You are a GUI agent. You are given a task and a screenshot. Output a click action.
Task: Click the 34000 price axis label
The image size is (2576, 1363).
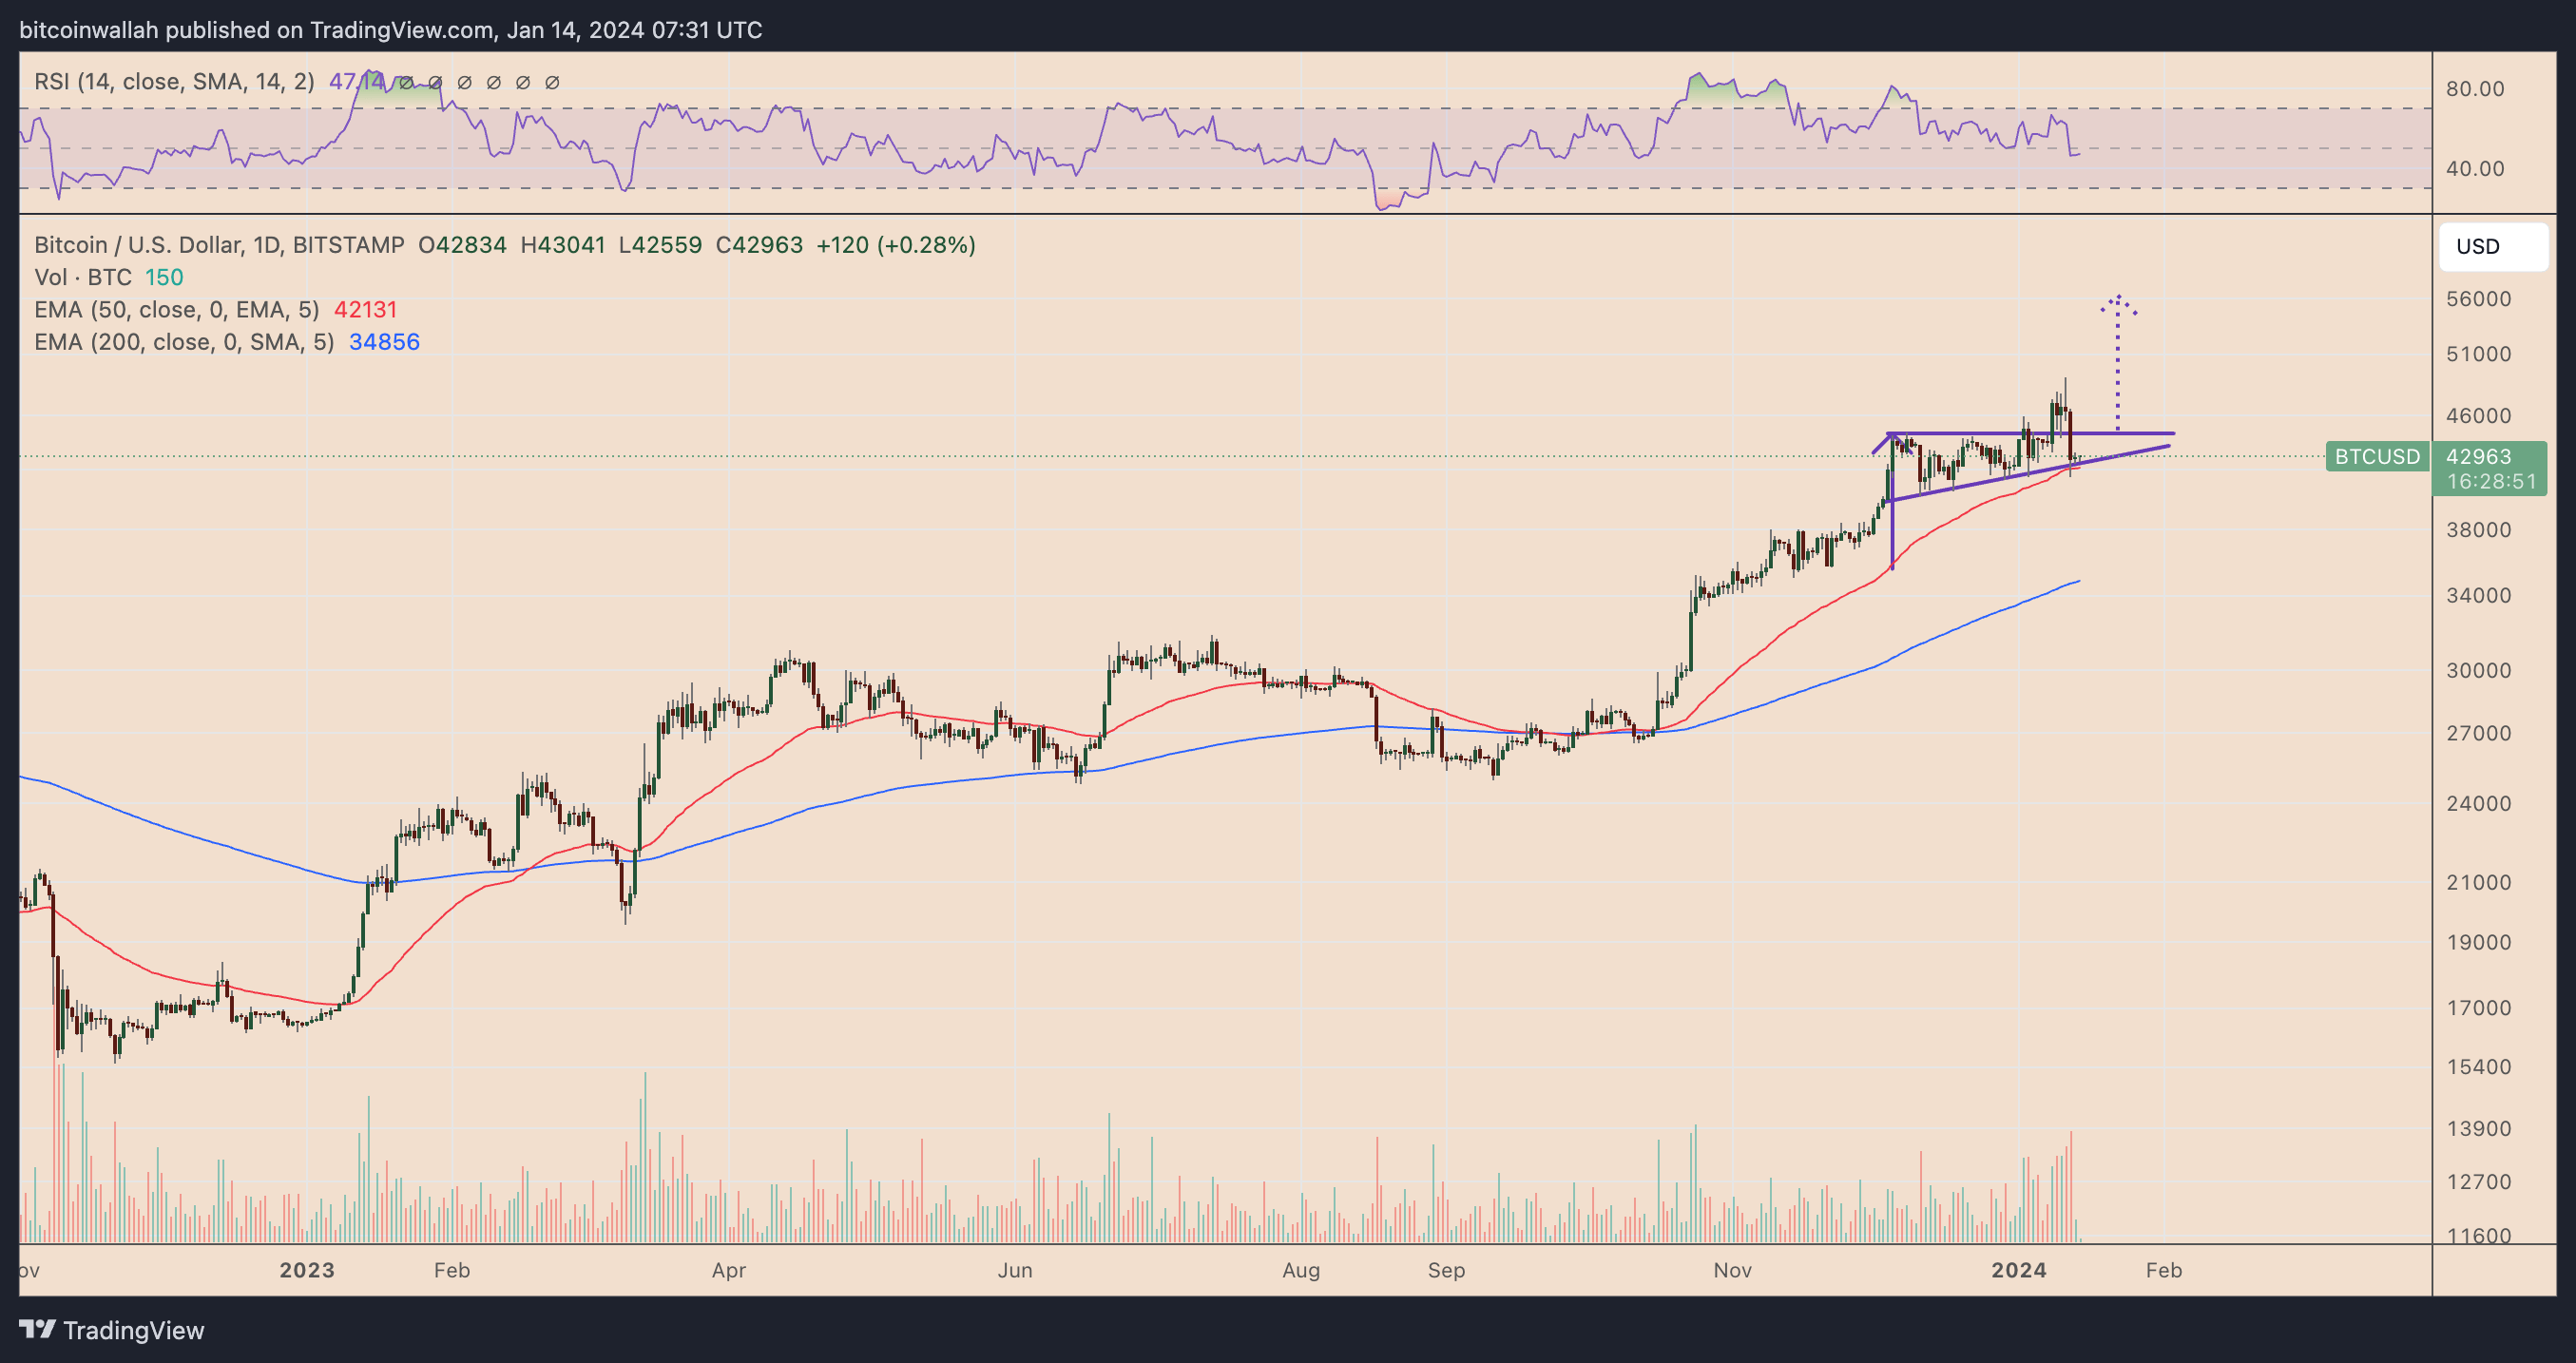point(2478,596)
